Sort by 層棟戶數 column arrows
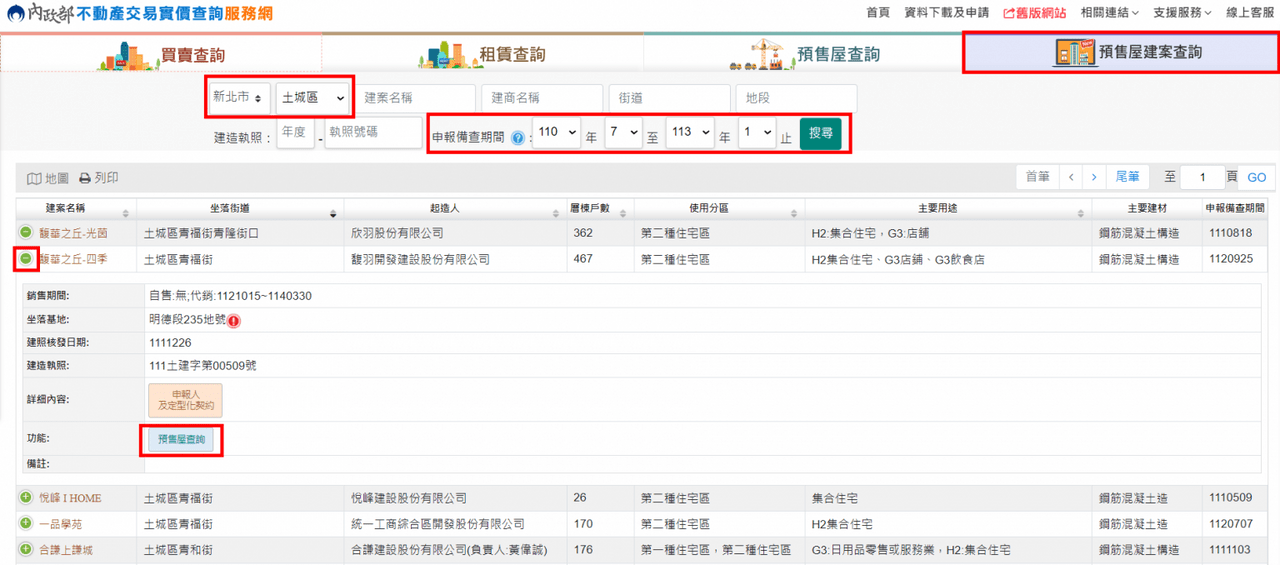Screen dimensions: 1280x565 pyautogui.click(x=625, y=213)
